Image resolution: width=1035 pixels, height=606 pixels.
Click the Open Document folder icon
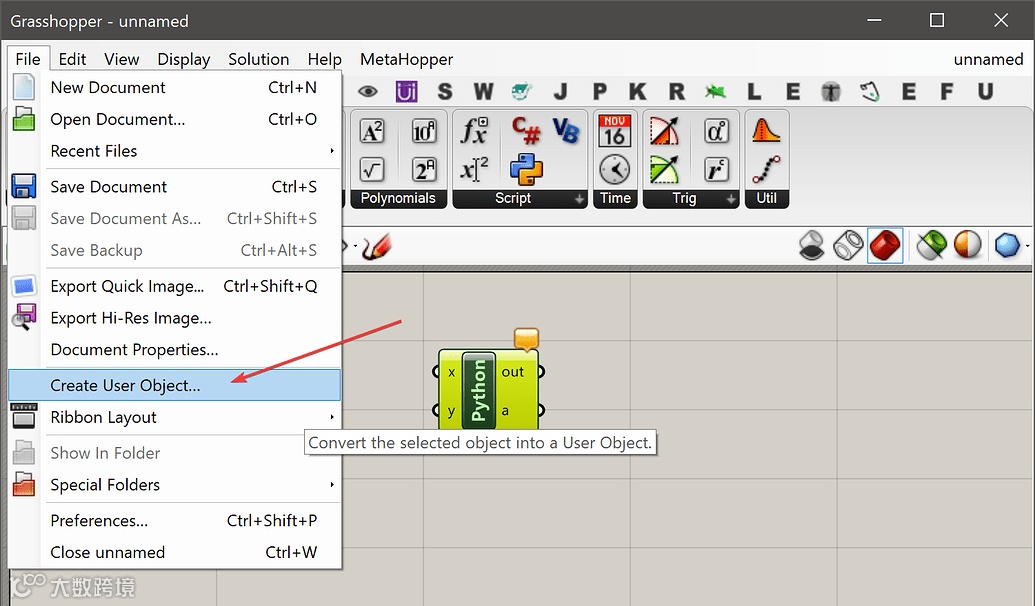pyautogui.click(x=24, y=119)
